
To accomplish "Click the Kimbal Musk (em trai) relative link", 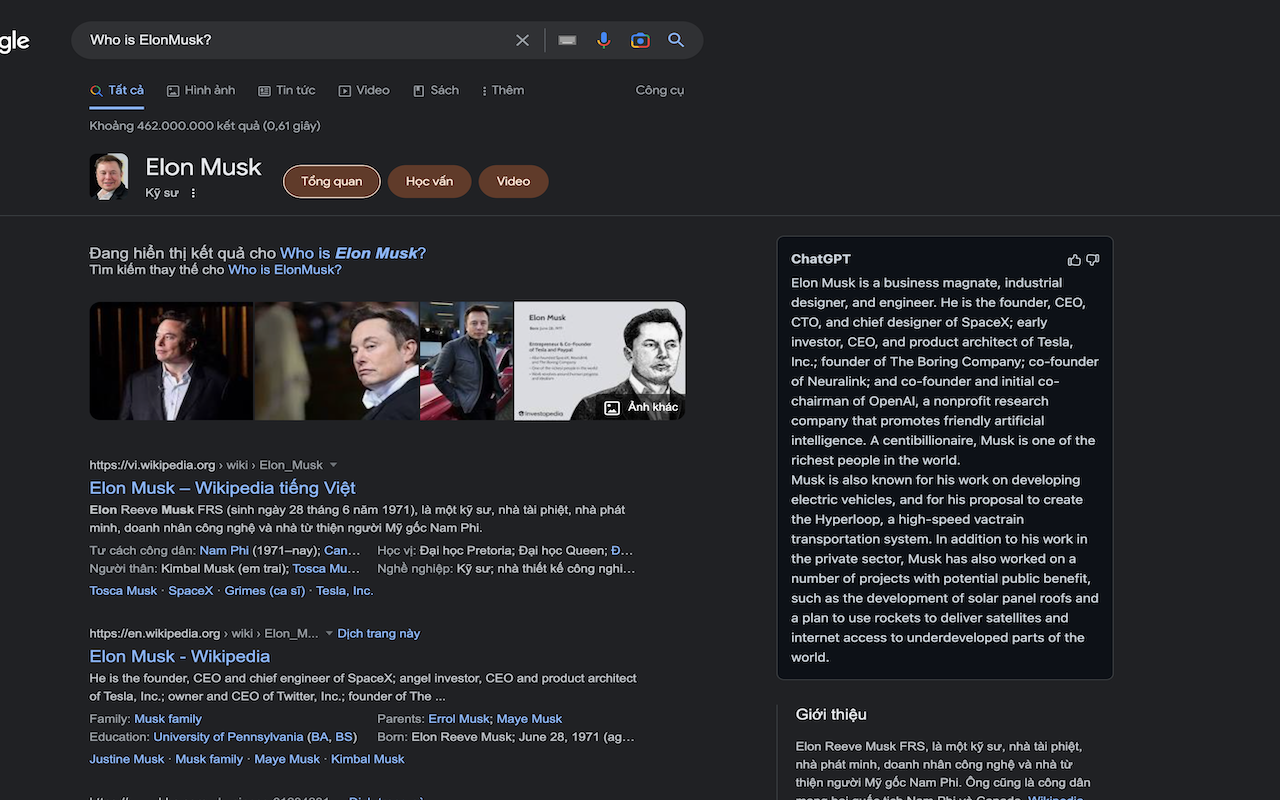I will [x=225, y=568].
